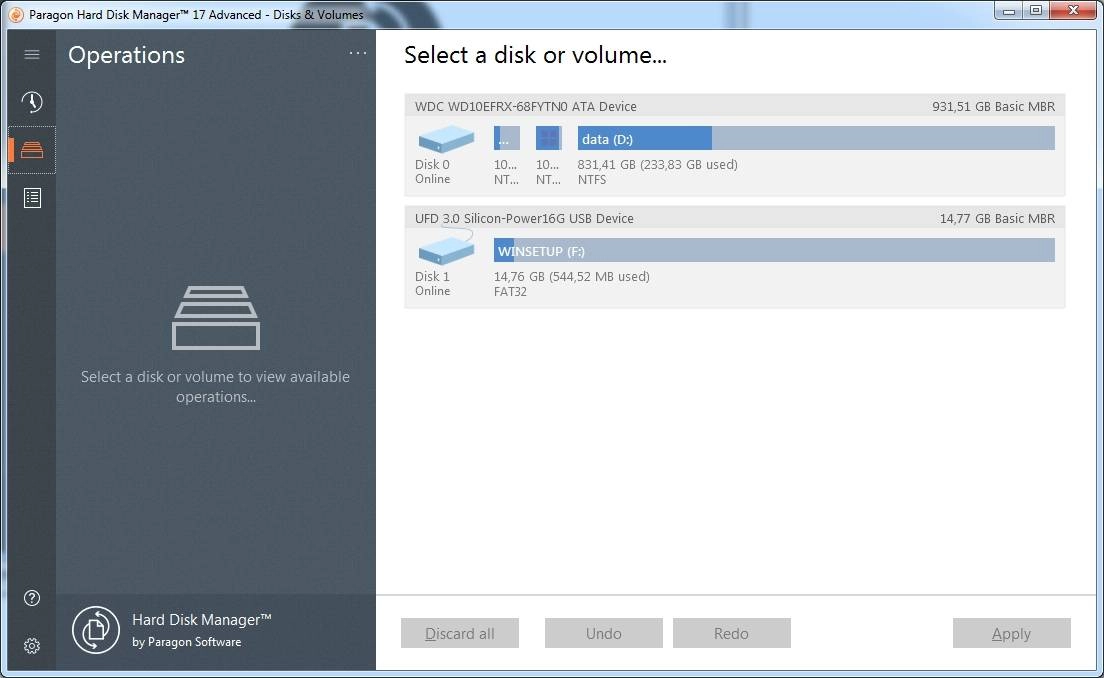Click the Undo button
This screenshot has height=678, width=1104.
click(603, 633)
